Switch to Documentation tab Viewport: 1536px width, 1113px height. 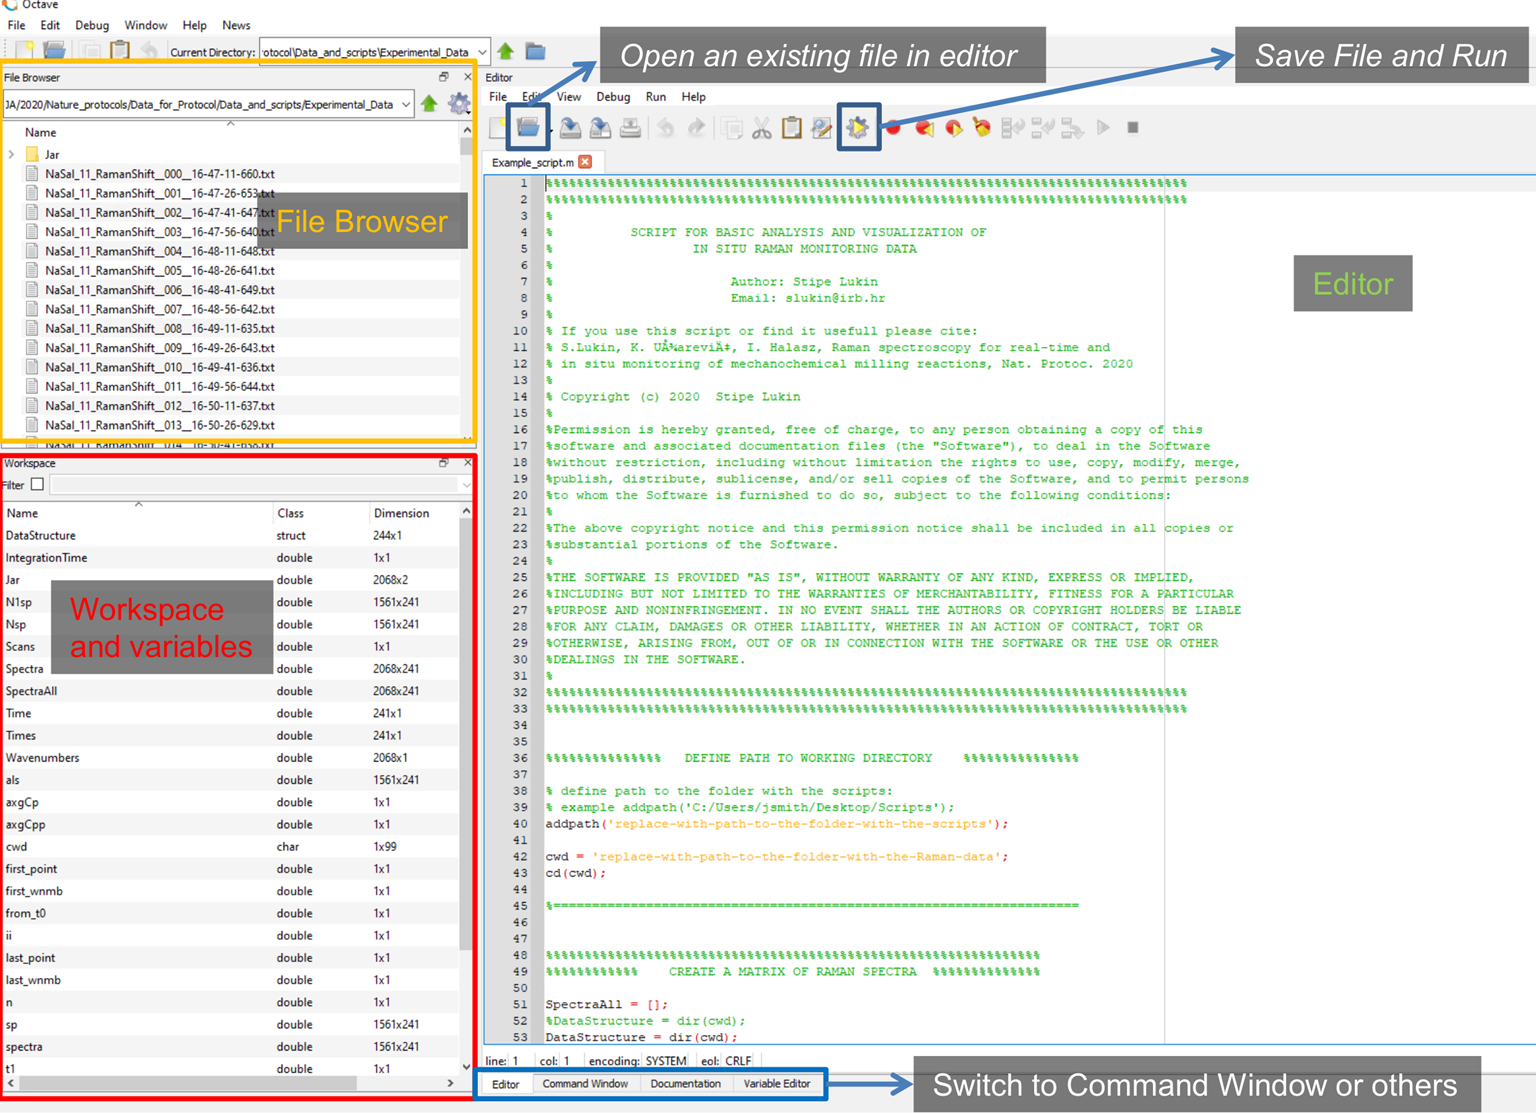coord(685,1084)
